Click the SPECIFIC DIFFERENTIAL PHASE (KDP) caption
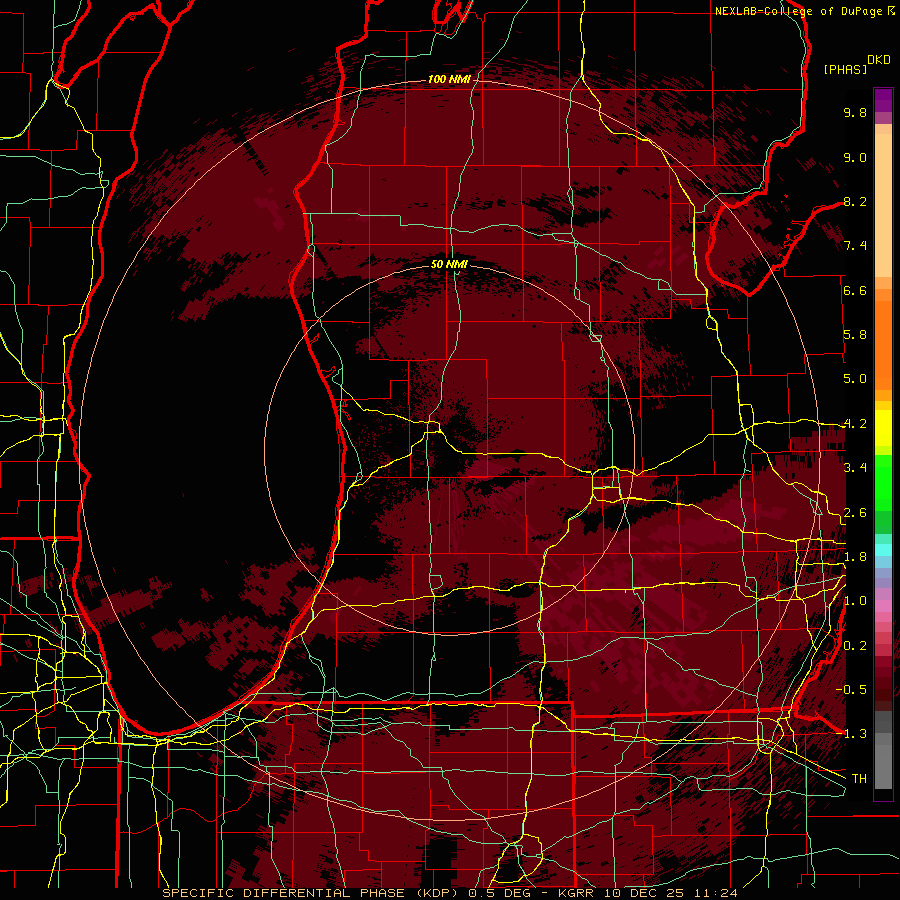The image size is (900, 900). click(311, 893)
